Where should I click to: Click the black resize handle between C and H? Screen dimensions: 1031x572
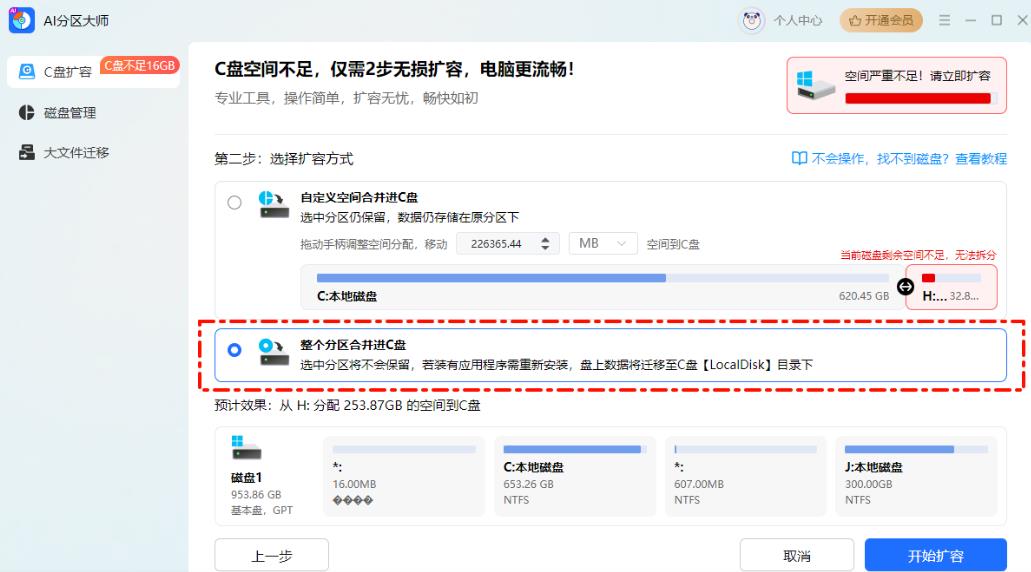pos(905,287)
